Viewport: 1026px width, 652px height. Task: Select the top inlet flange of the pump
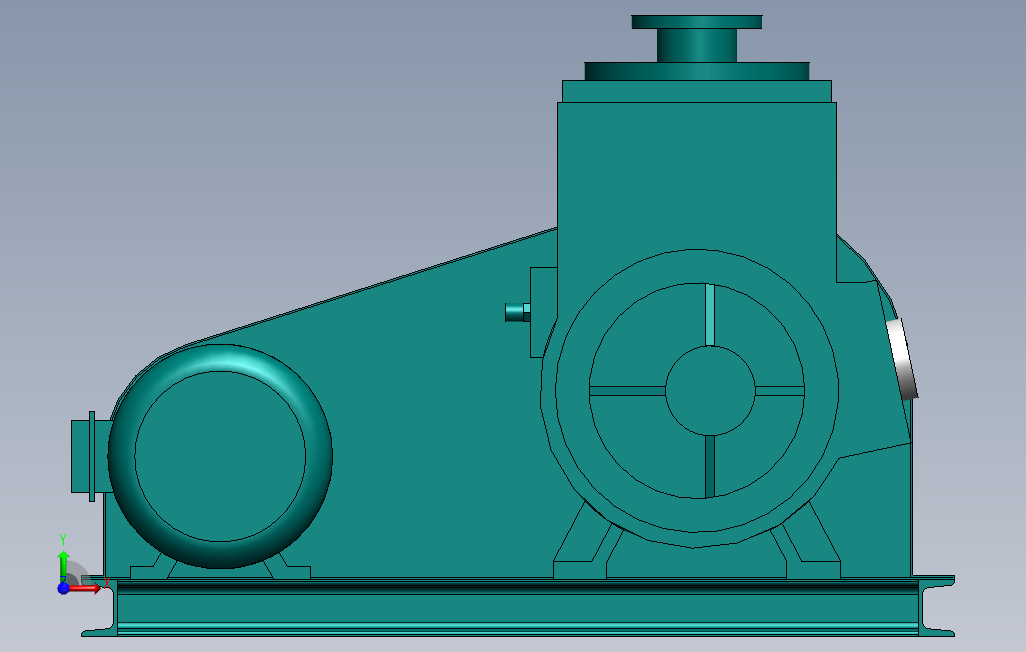point(697,22)
